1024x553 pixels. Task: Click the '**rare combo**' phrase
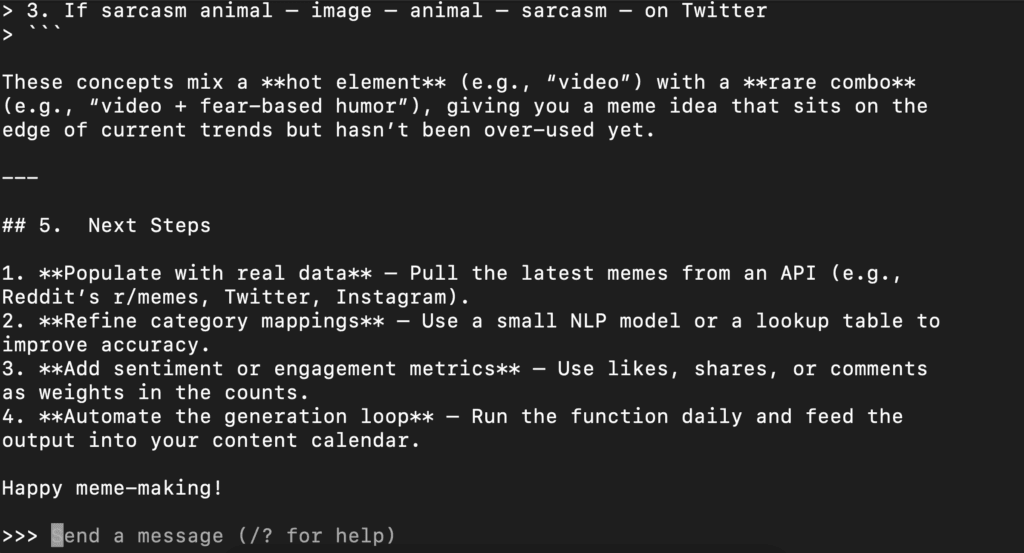point(829,83)
